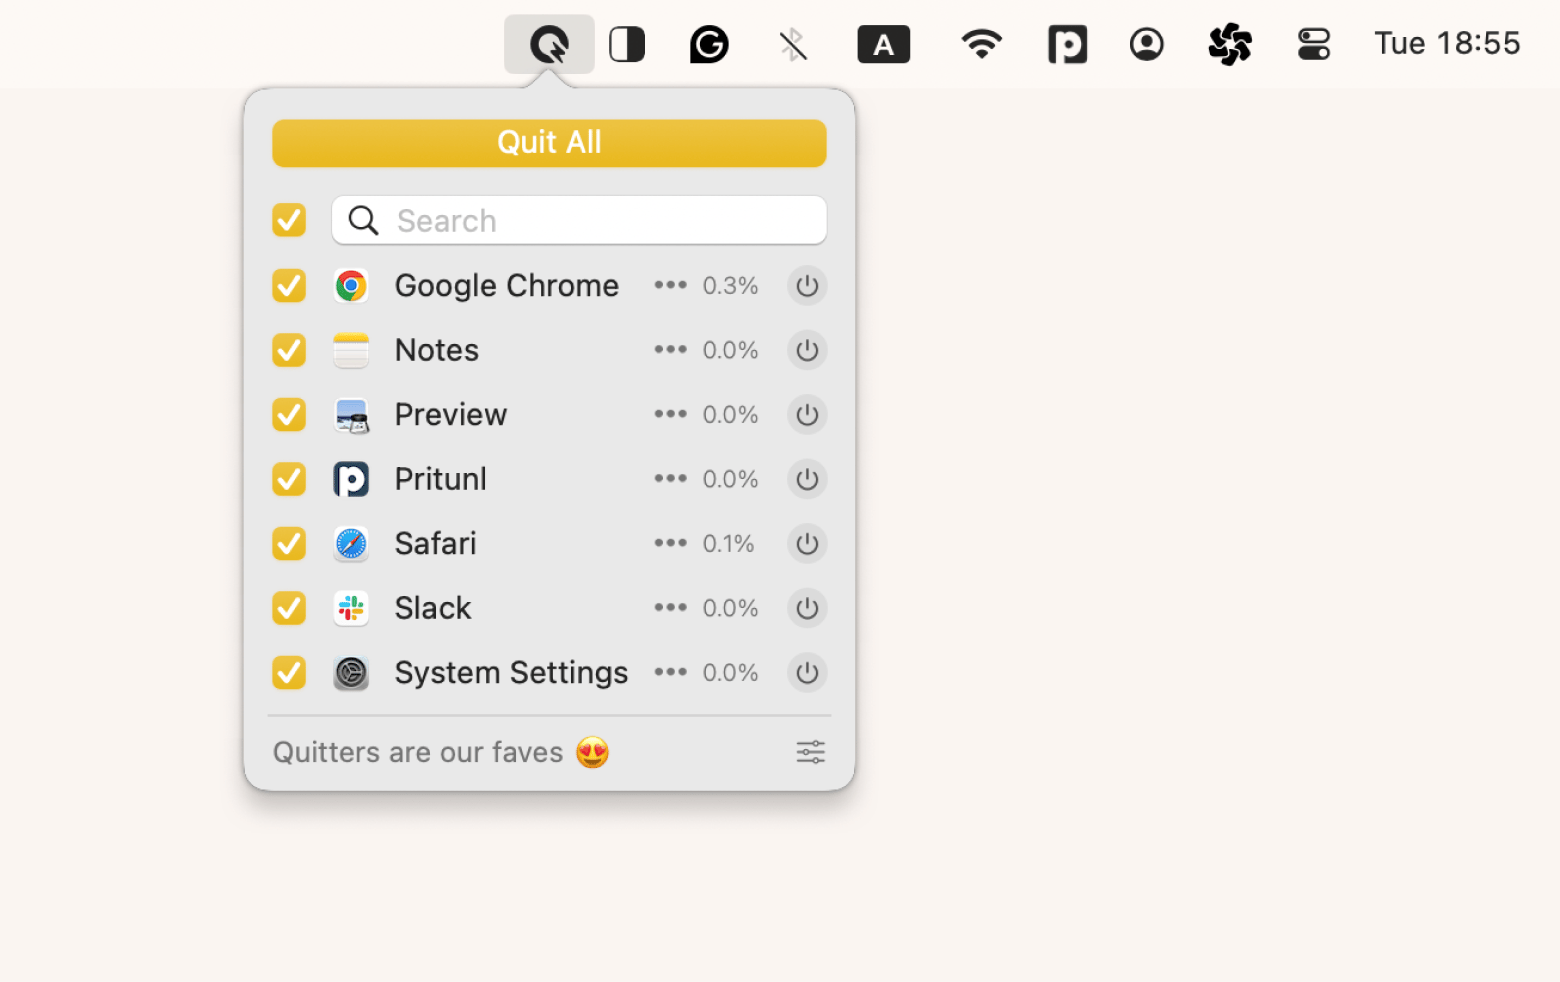Image resolution: width=1560 pixels, height=982 pixels.
Task: Quit Google Chrome with its power button
Action: click(807, 286)
